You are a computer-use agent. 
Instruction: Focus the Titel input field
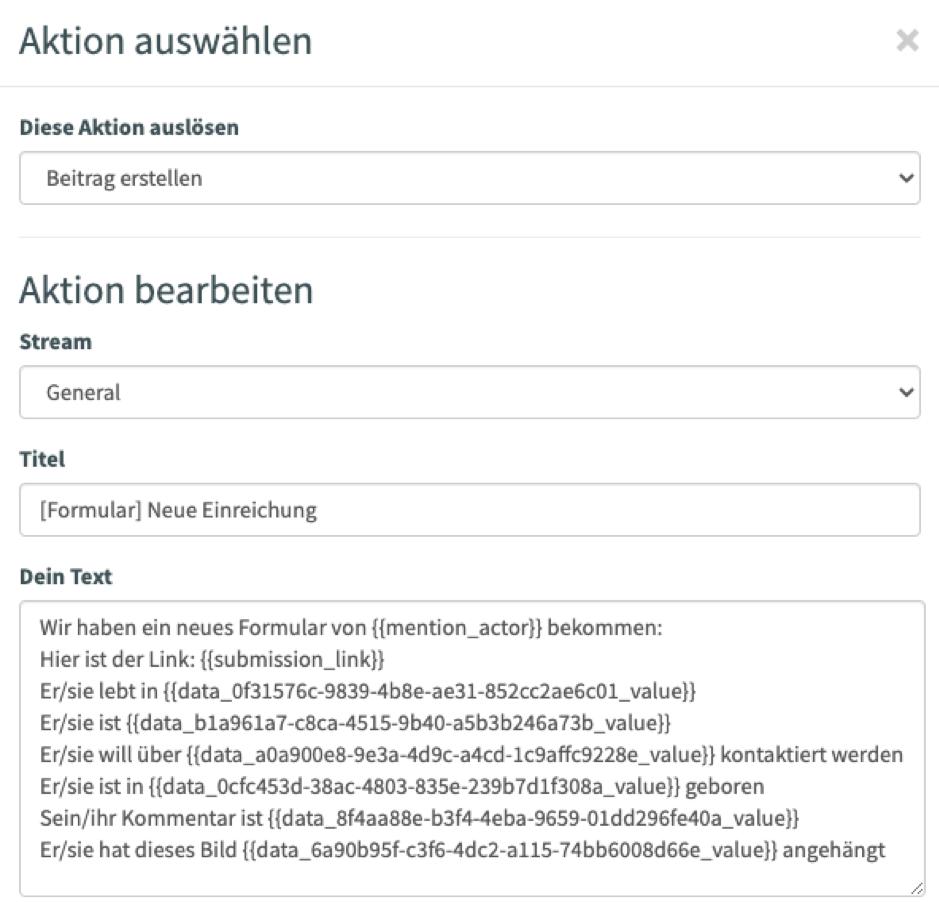(470, 510)
